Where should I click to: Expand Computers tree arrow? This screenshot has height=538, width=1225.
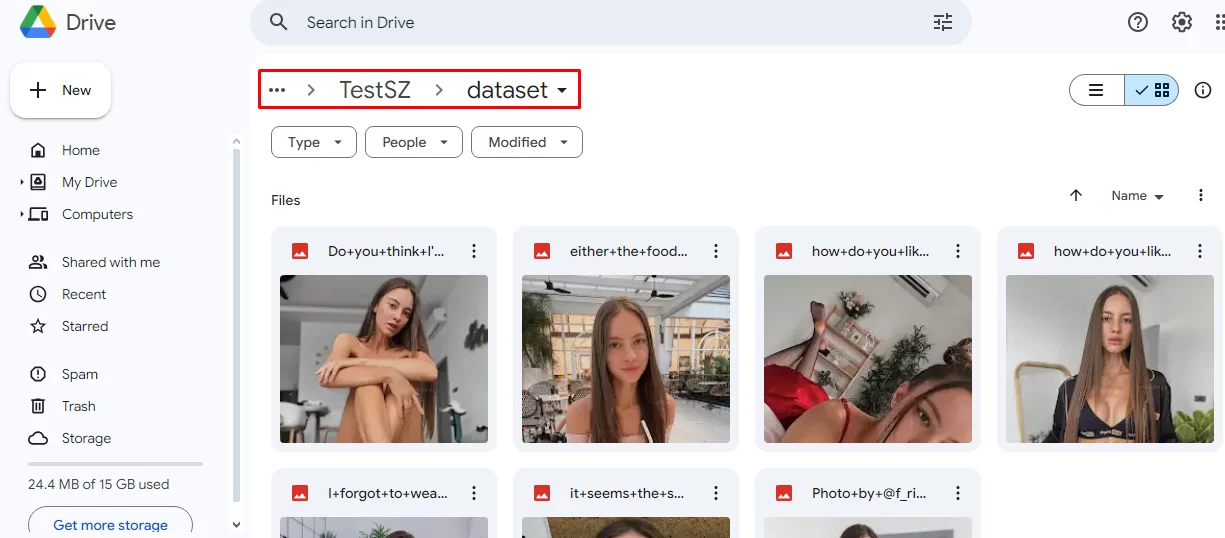point(22,214)
